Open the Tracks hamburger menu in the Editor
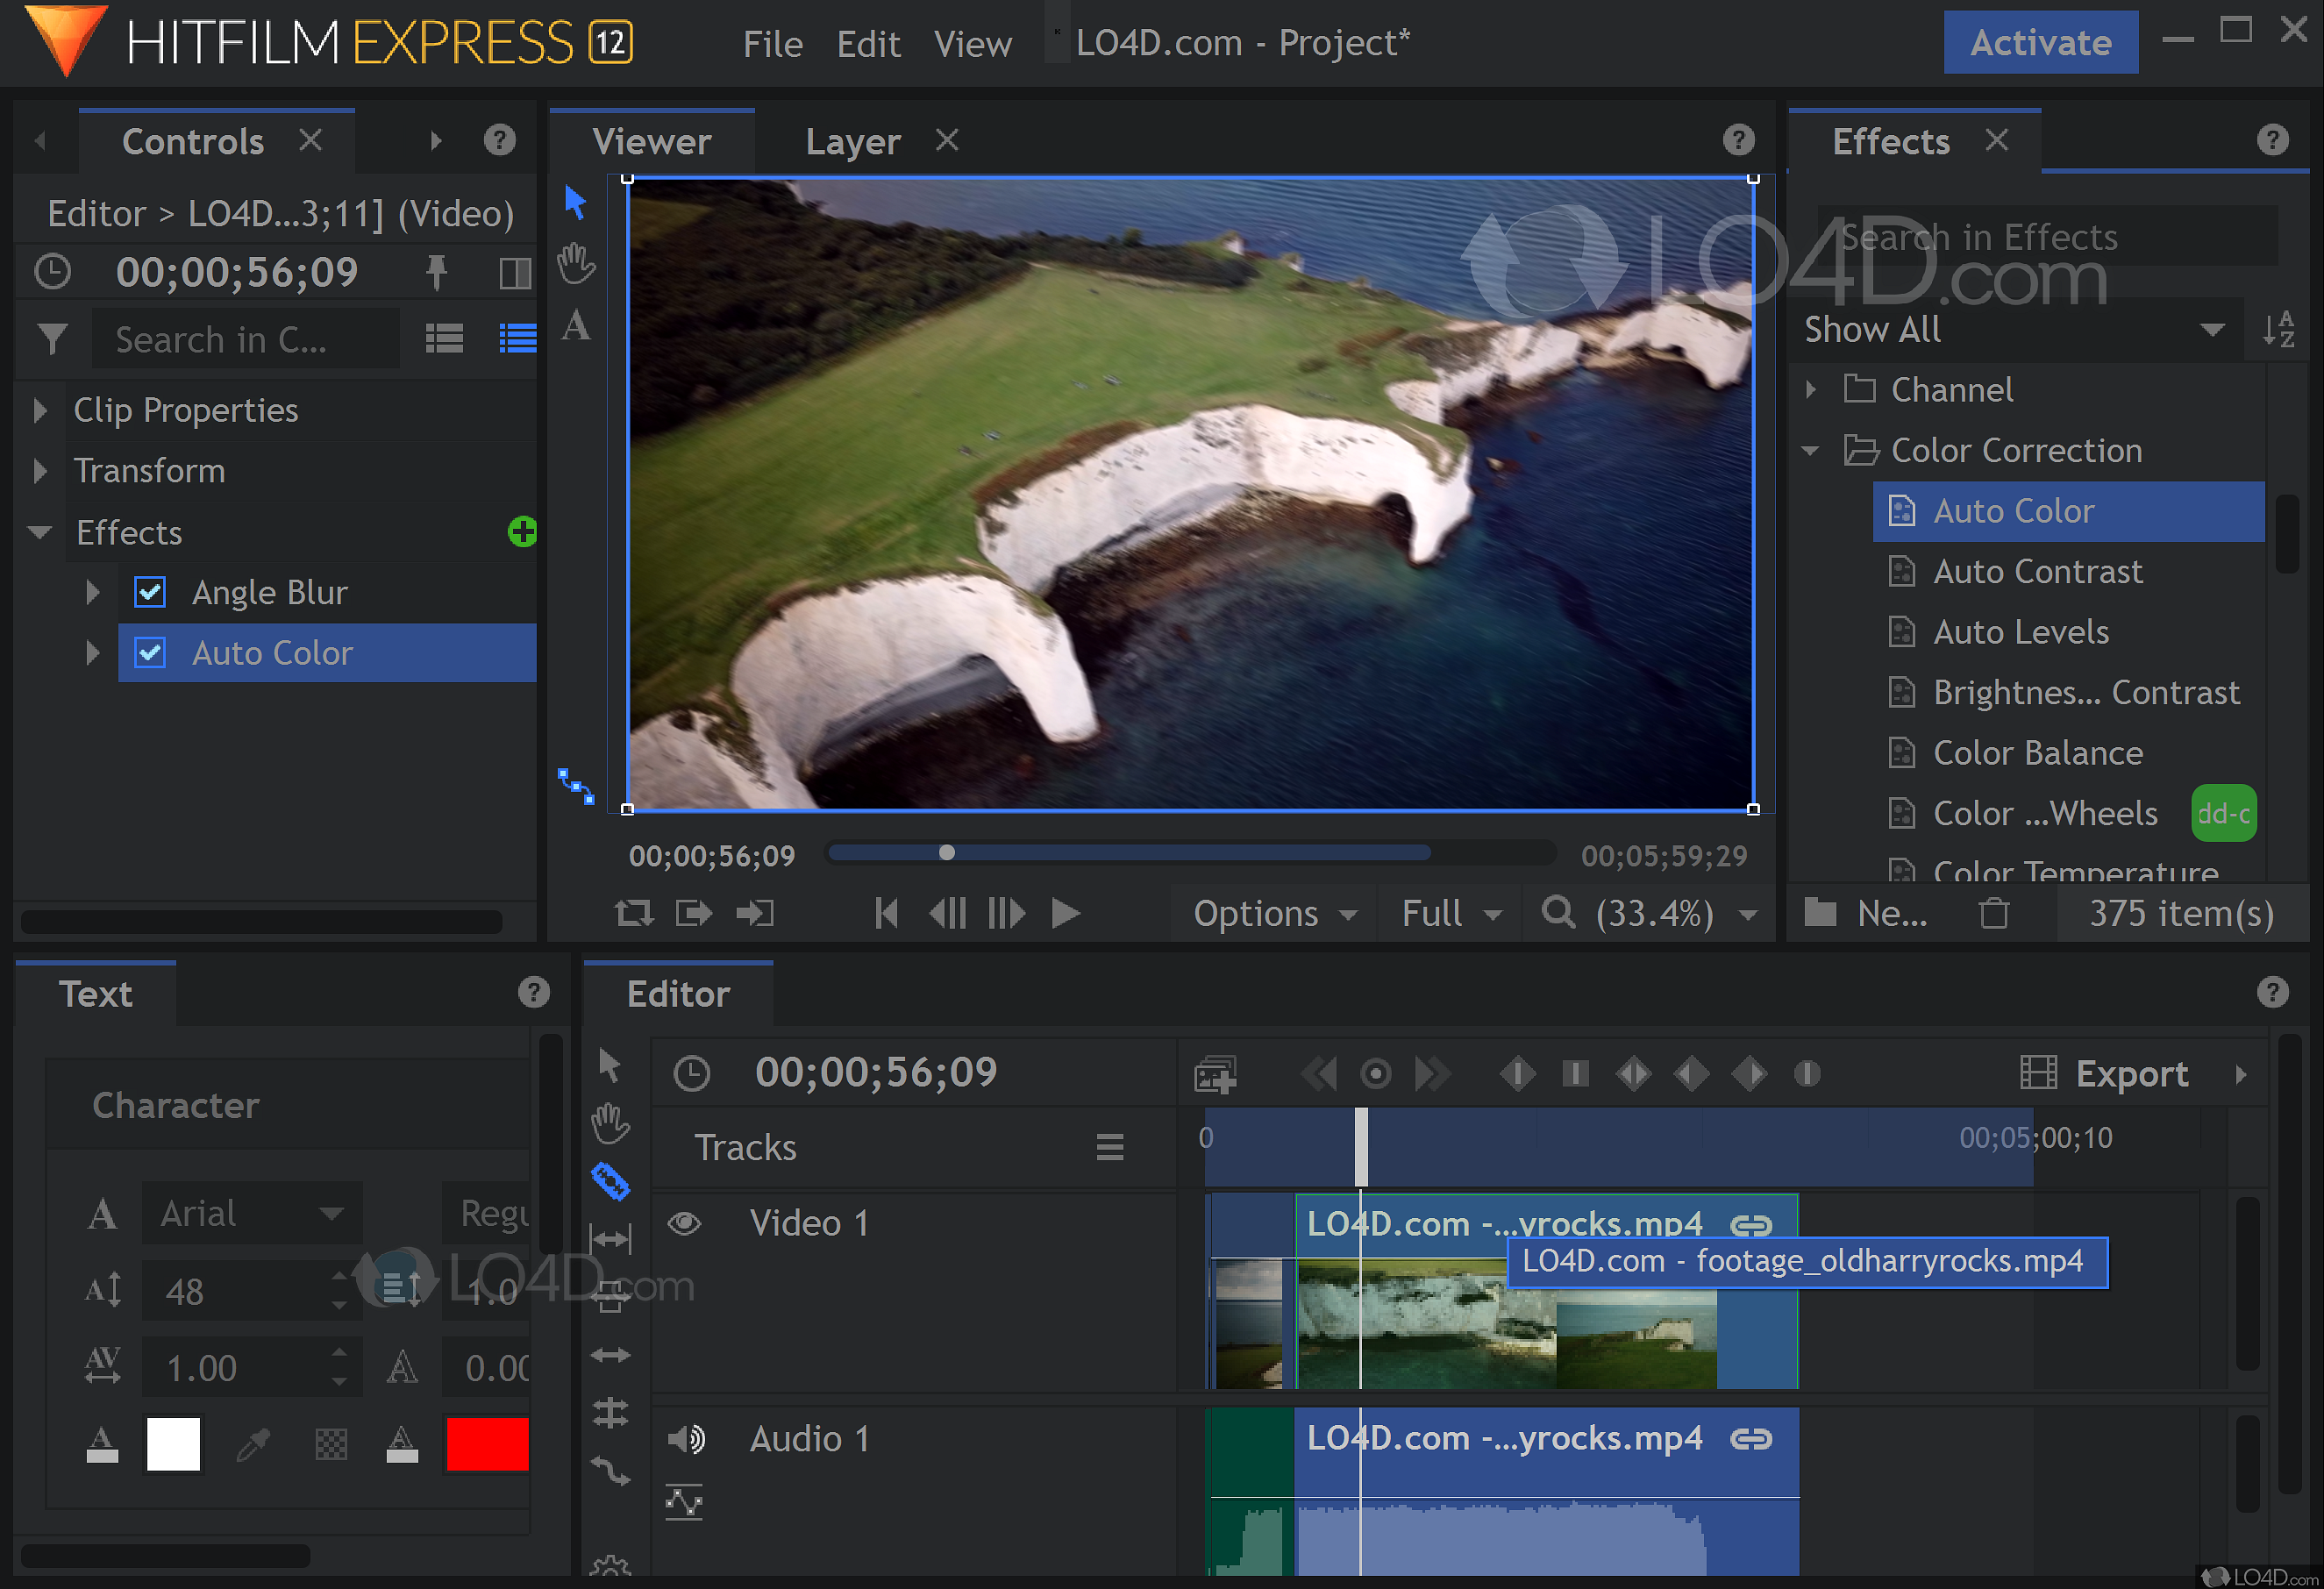 1110,1147
